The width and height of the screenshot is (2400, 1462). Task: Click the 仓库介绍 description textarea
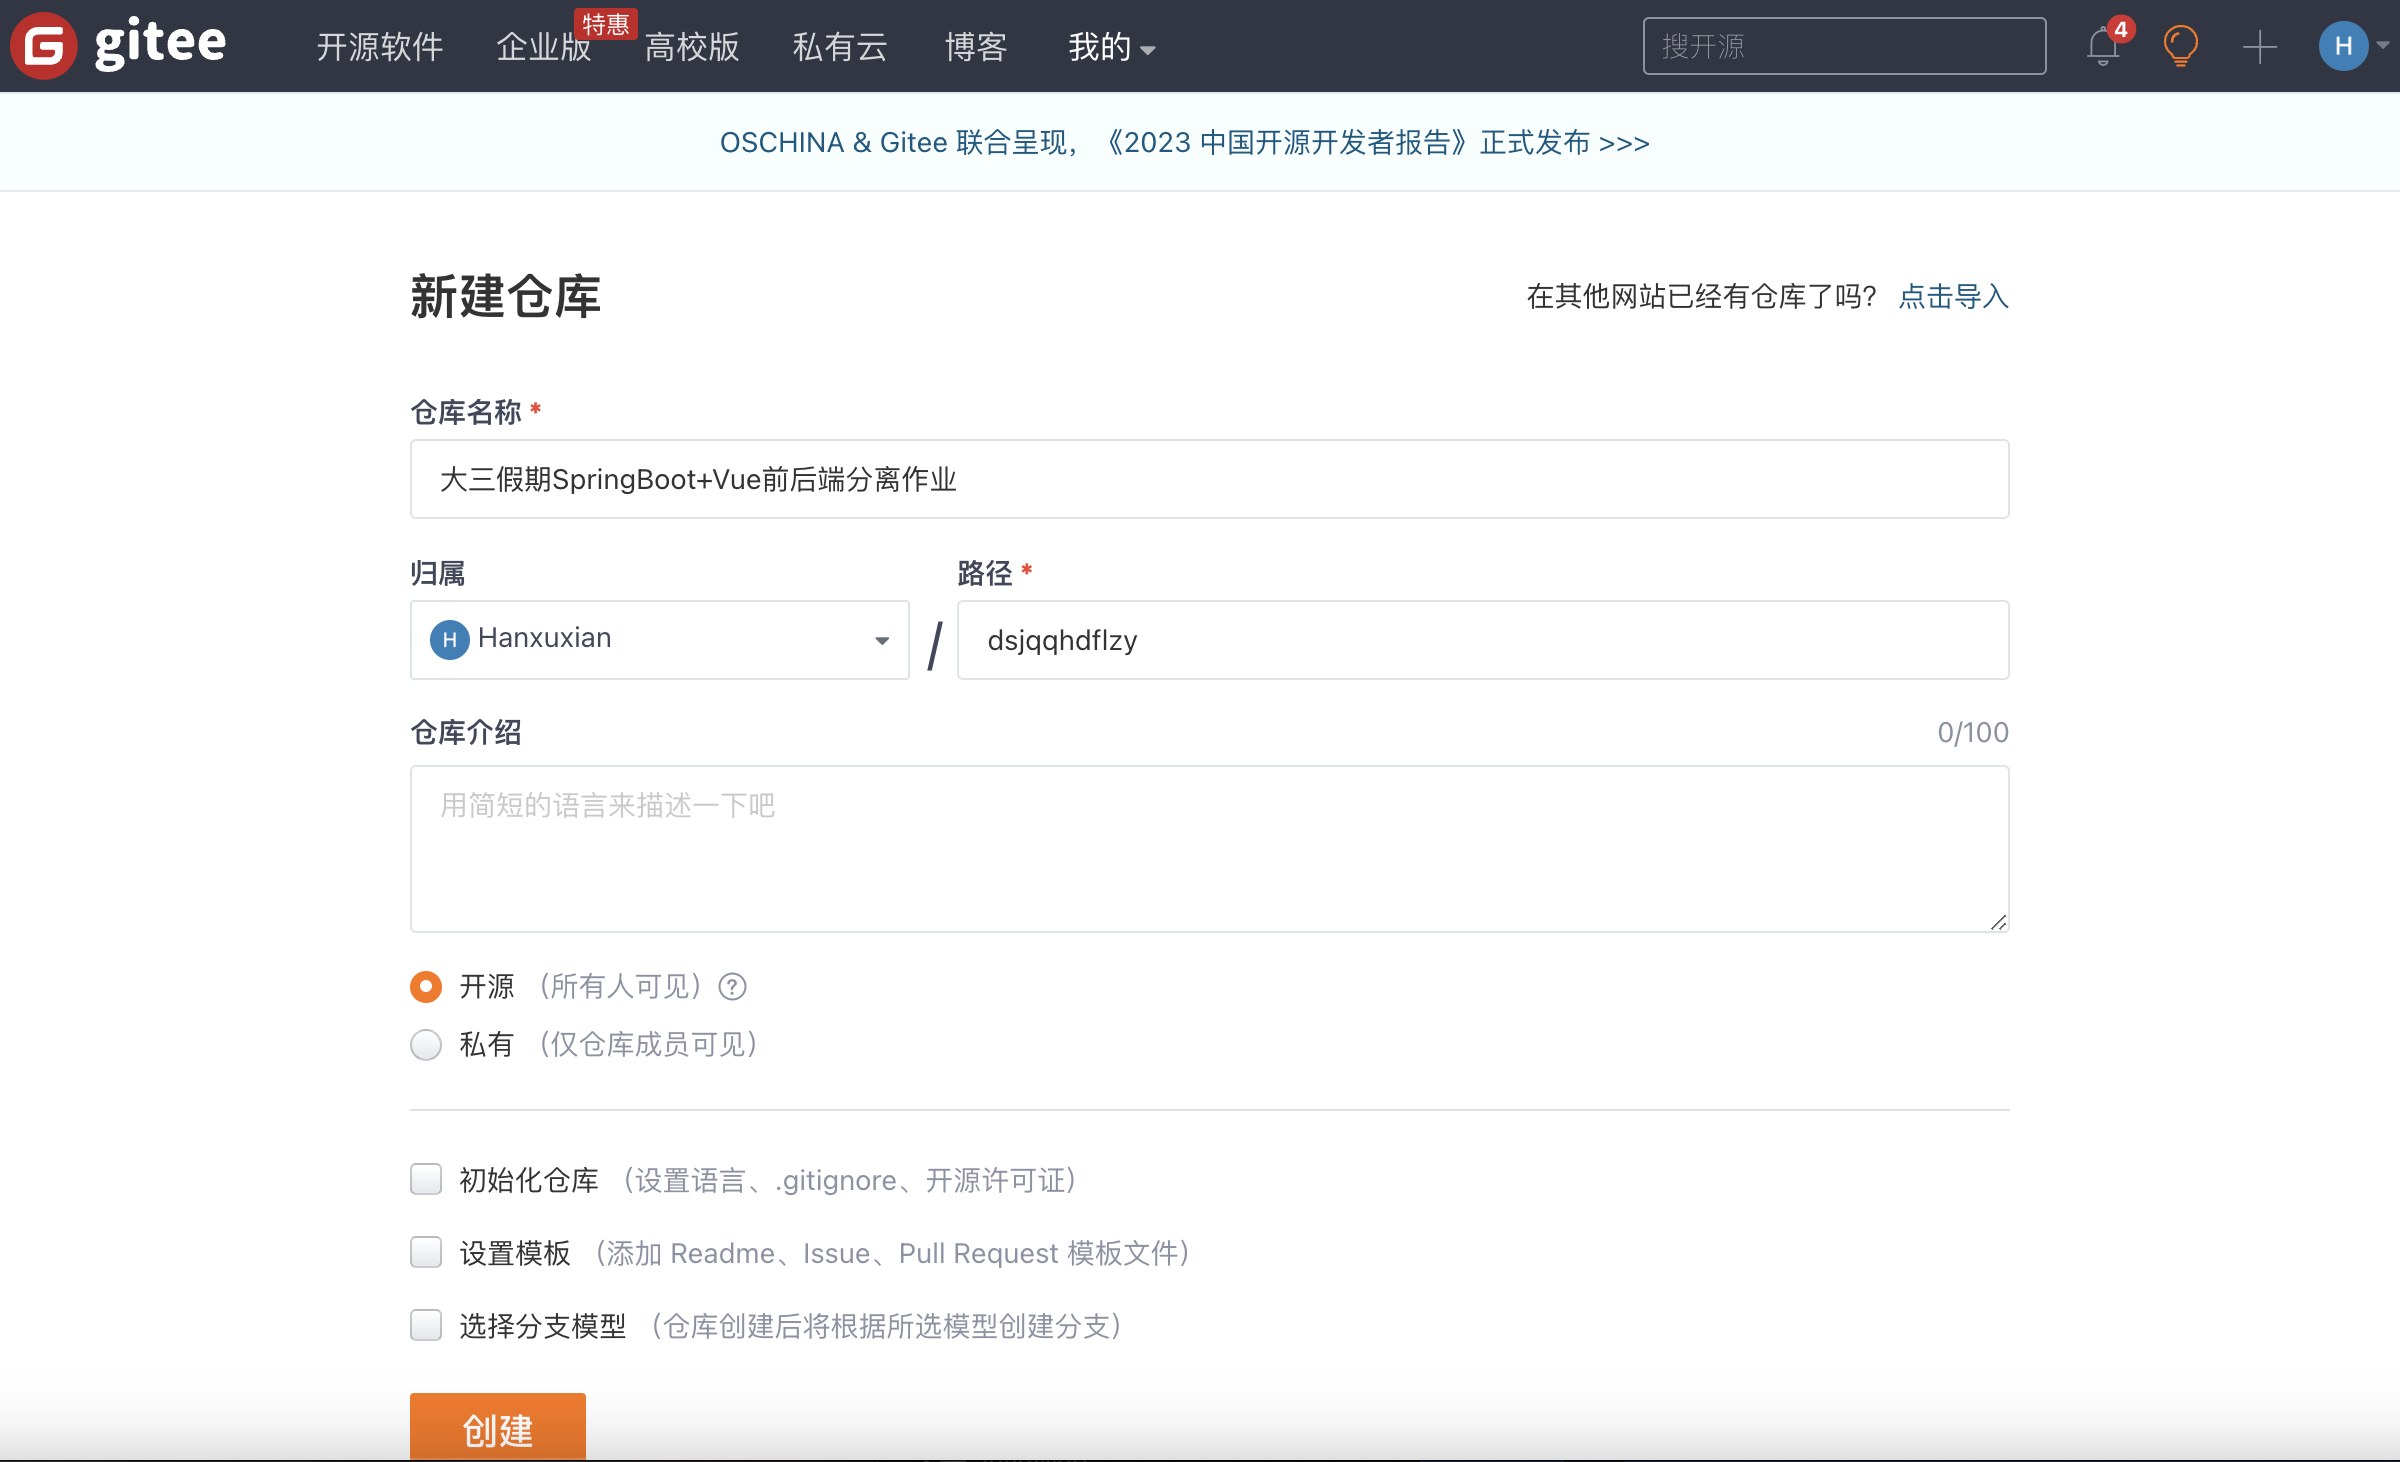point(1208,849)
